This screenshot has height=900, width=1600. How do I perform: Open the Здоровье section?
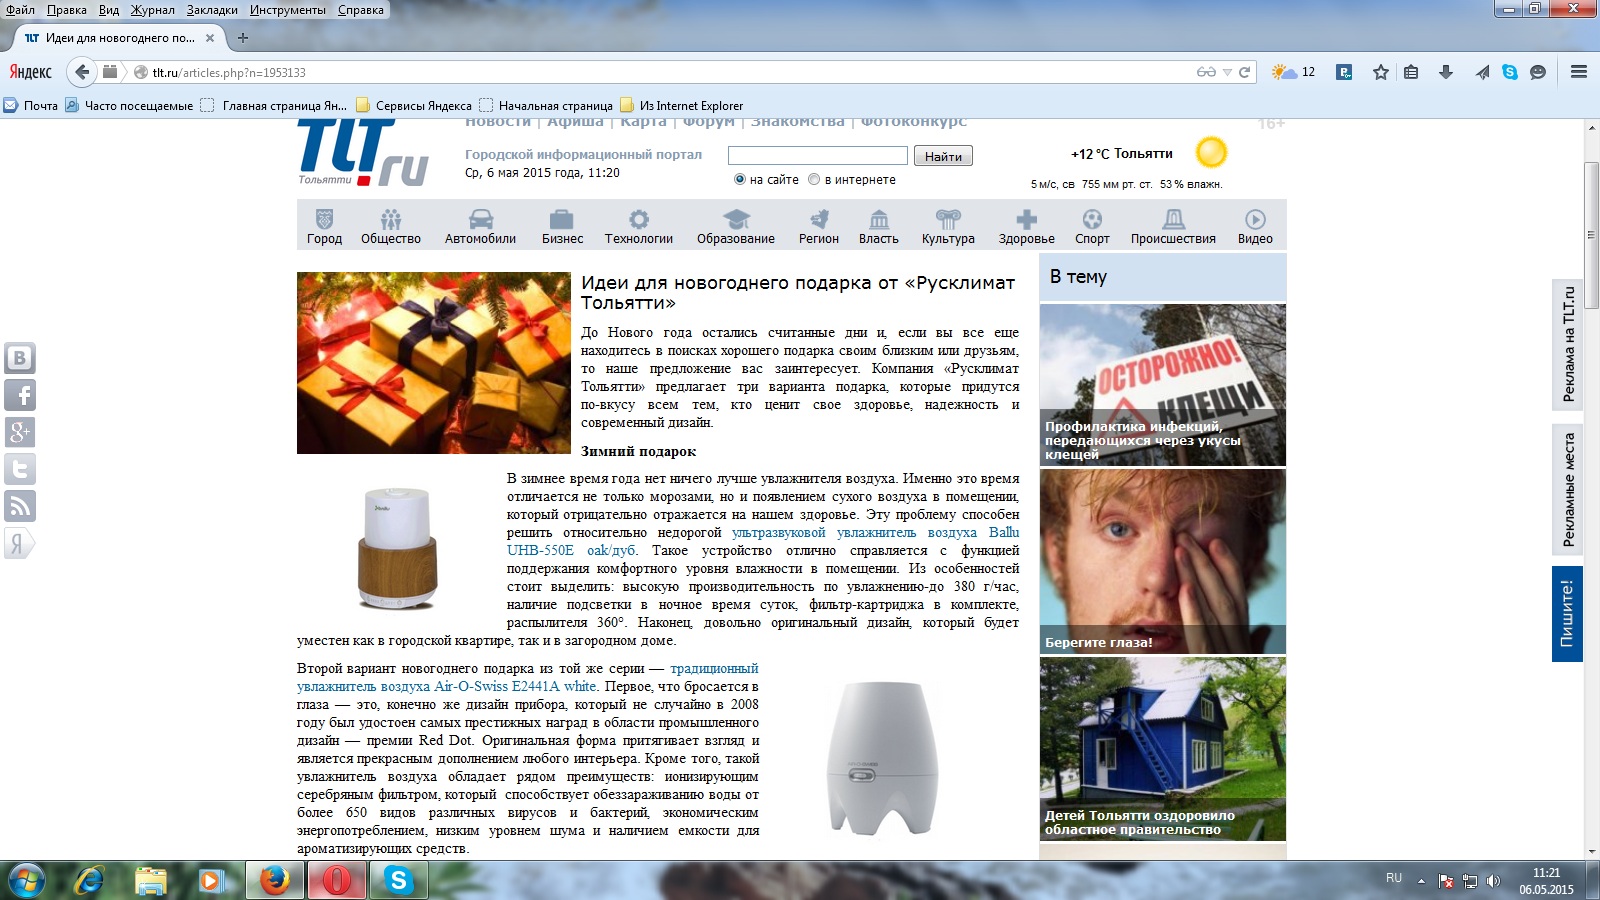[1027, 227]
